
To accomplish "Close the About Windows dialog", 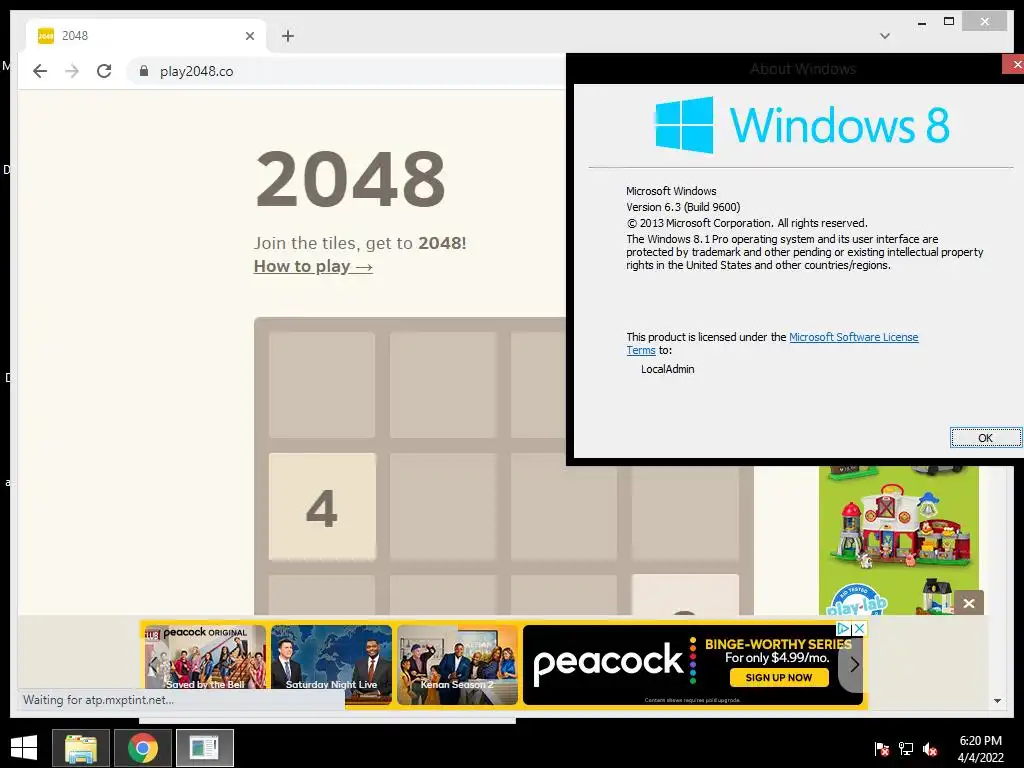I will tap(1014, 64).
